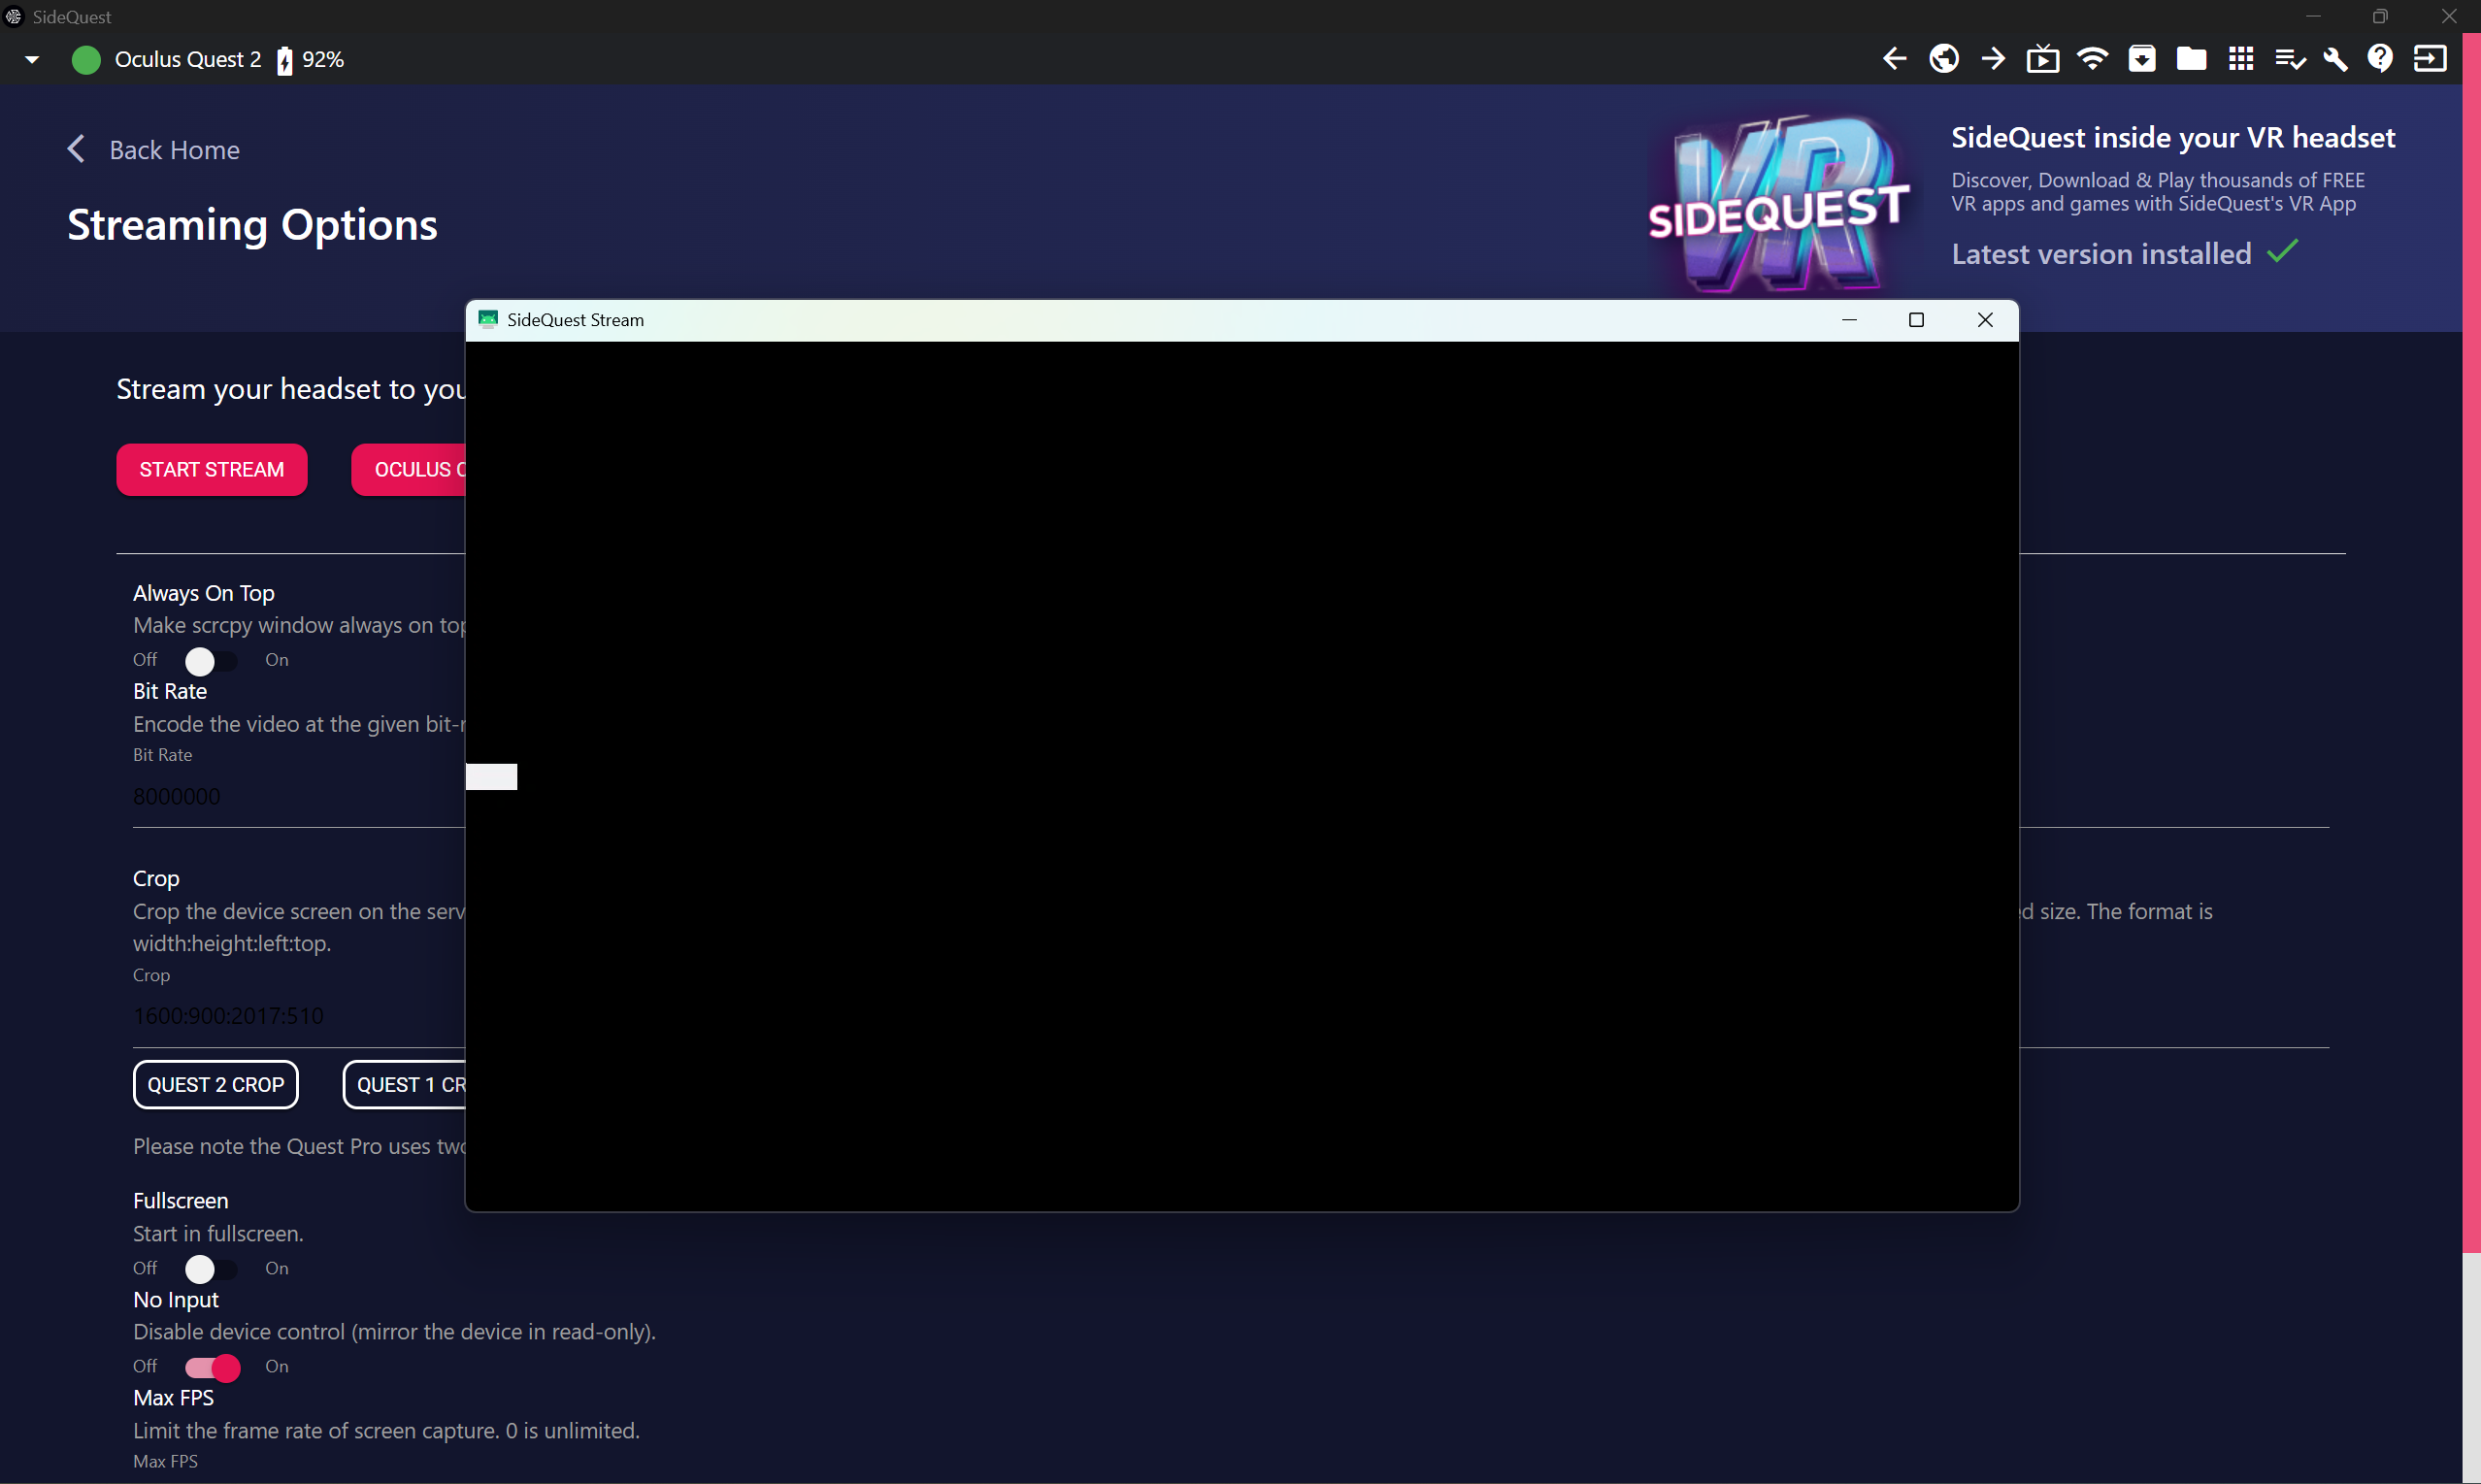Screen dimensions: 2481x1484
Task: Edit the Bit Rate input field
Action: [250, 796]
